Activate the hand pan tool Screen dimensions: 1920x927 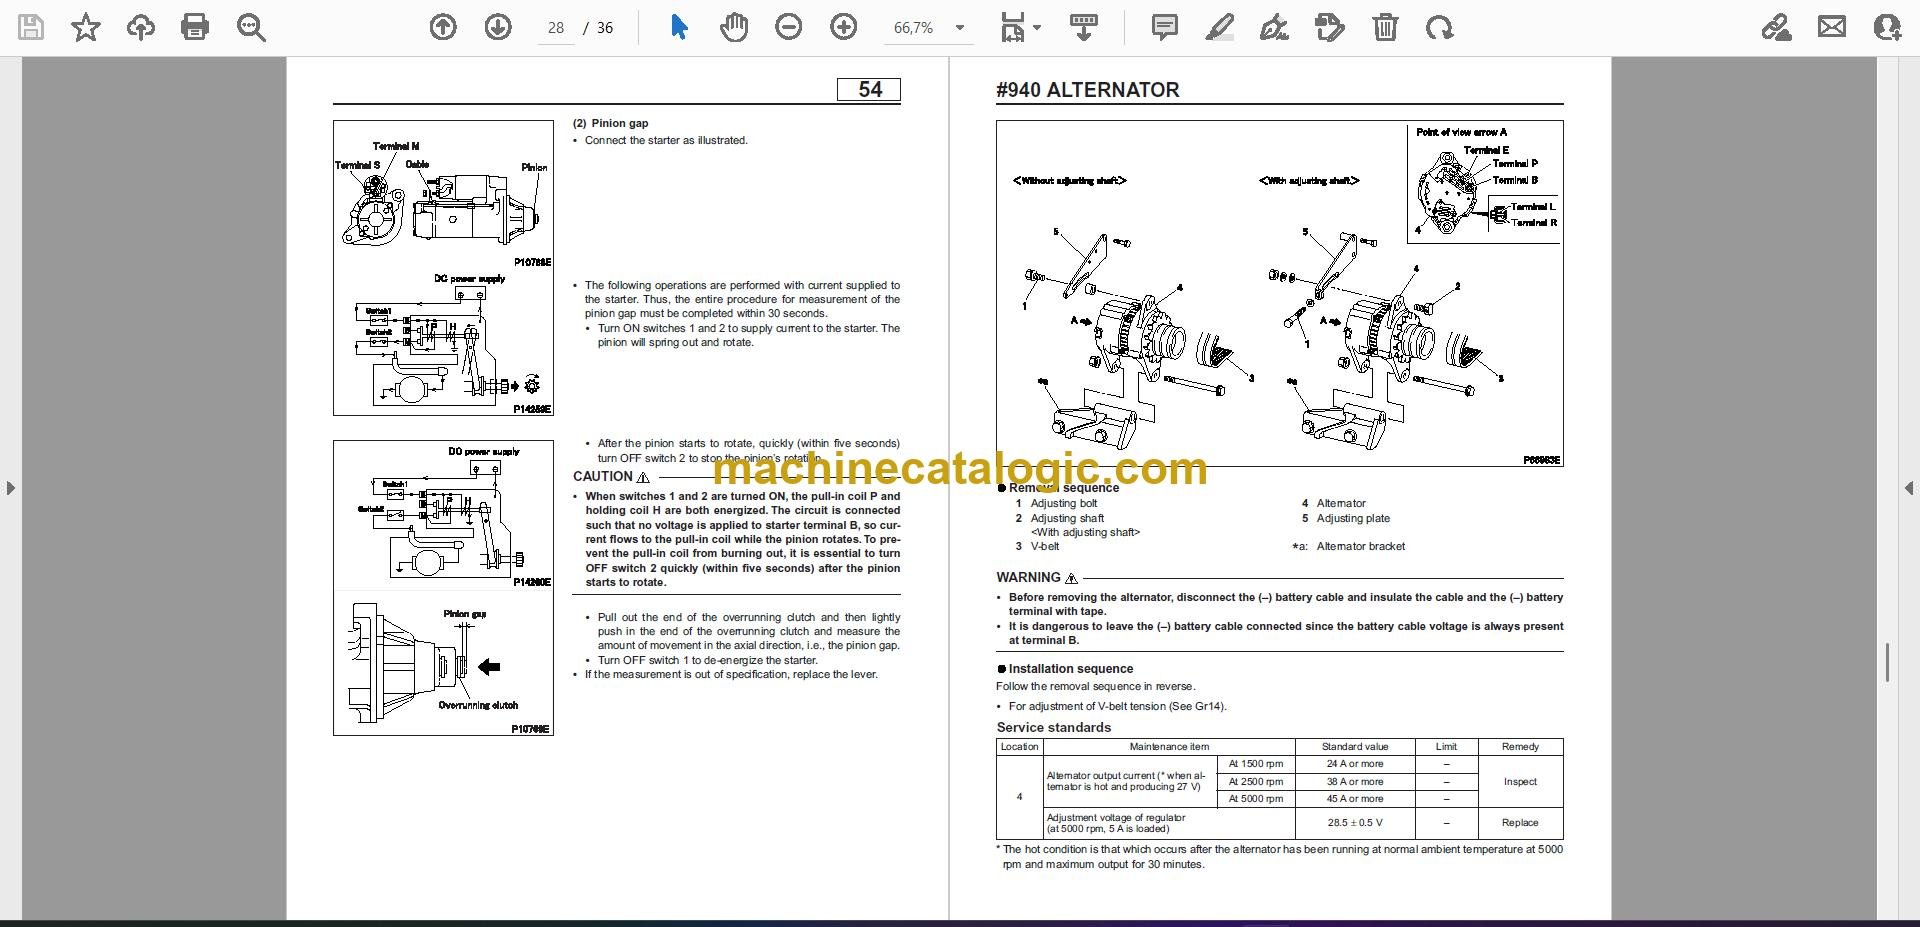734,27
